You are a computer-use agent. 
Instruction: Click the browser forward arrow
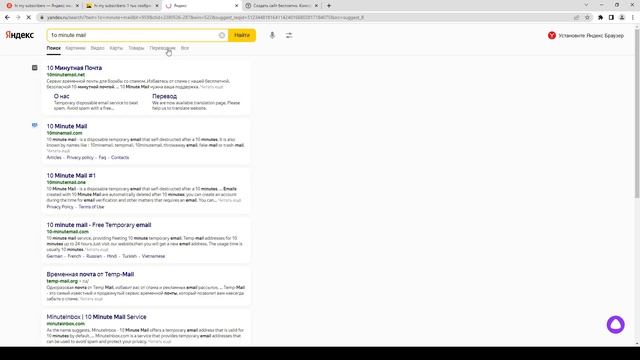point(18,18)
